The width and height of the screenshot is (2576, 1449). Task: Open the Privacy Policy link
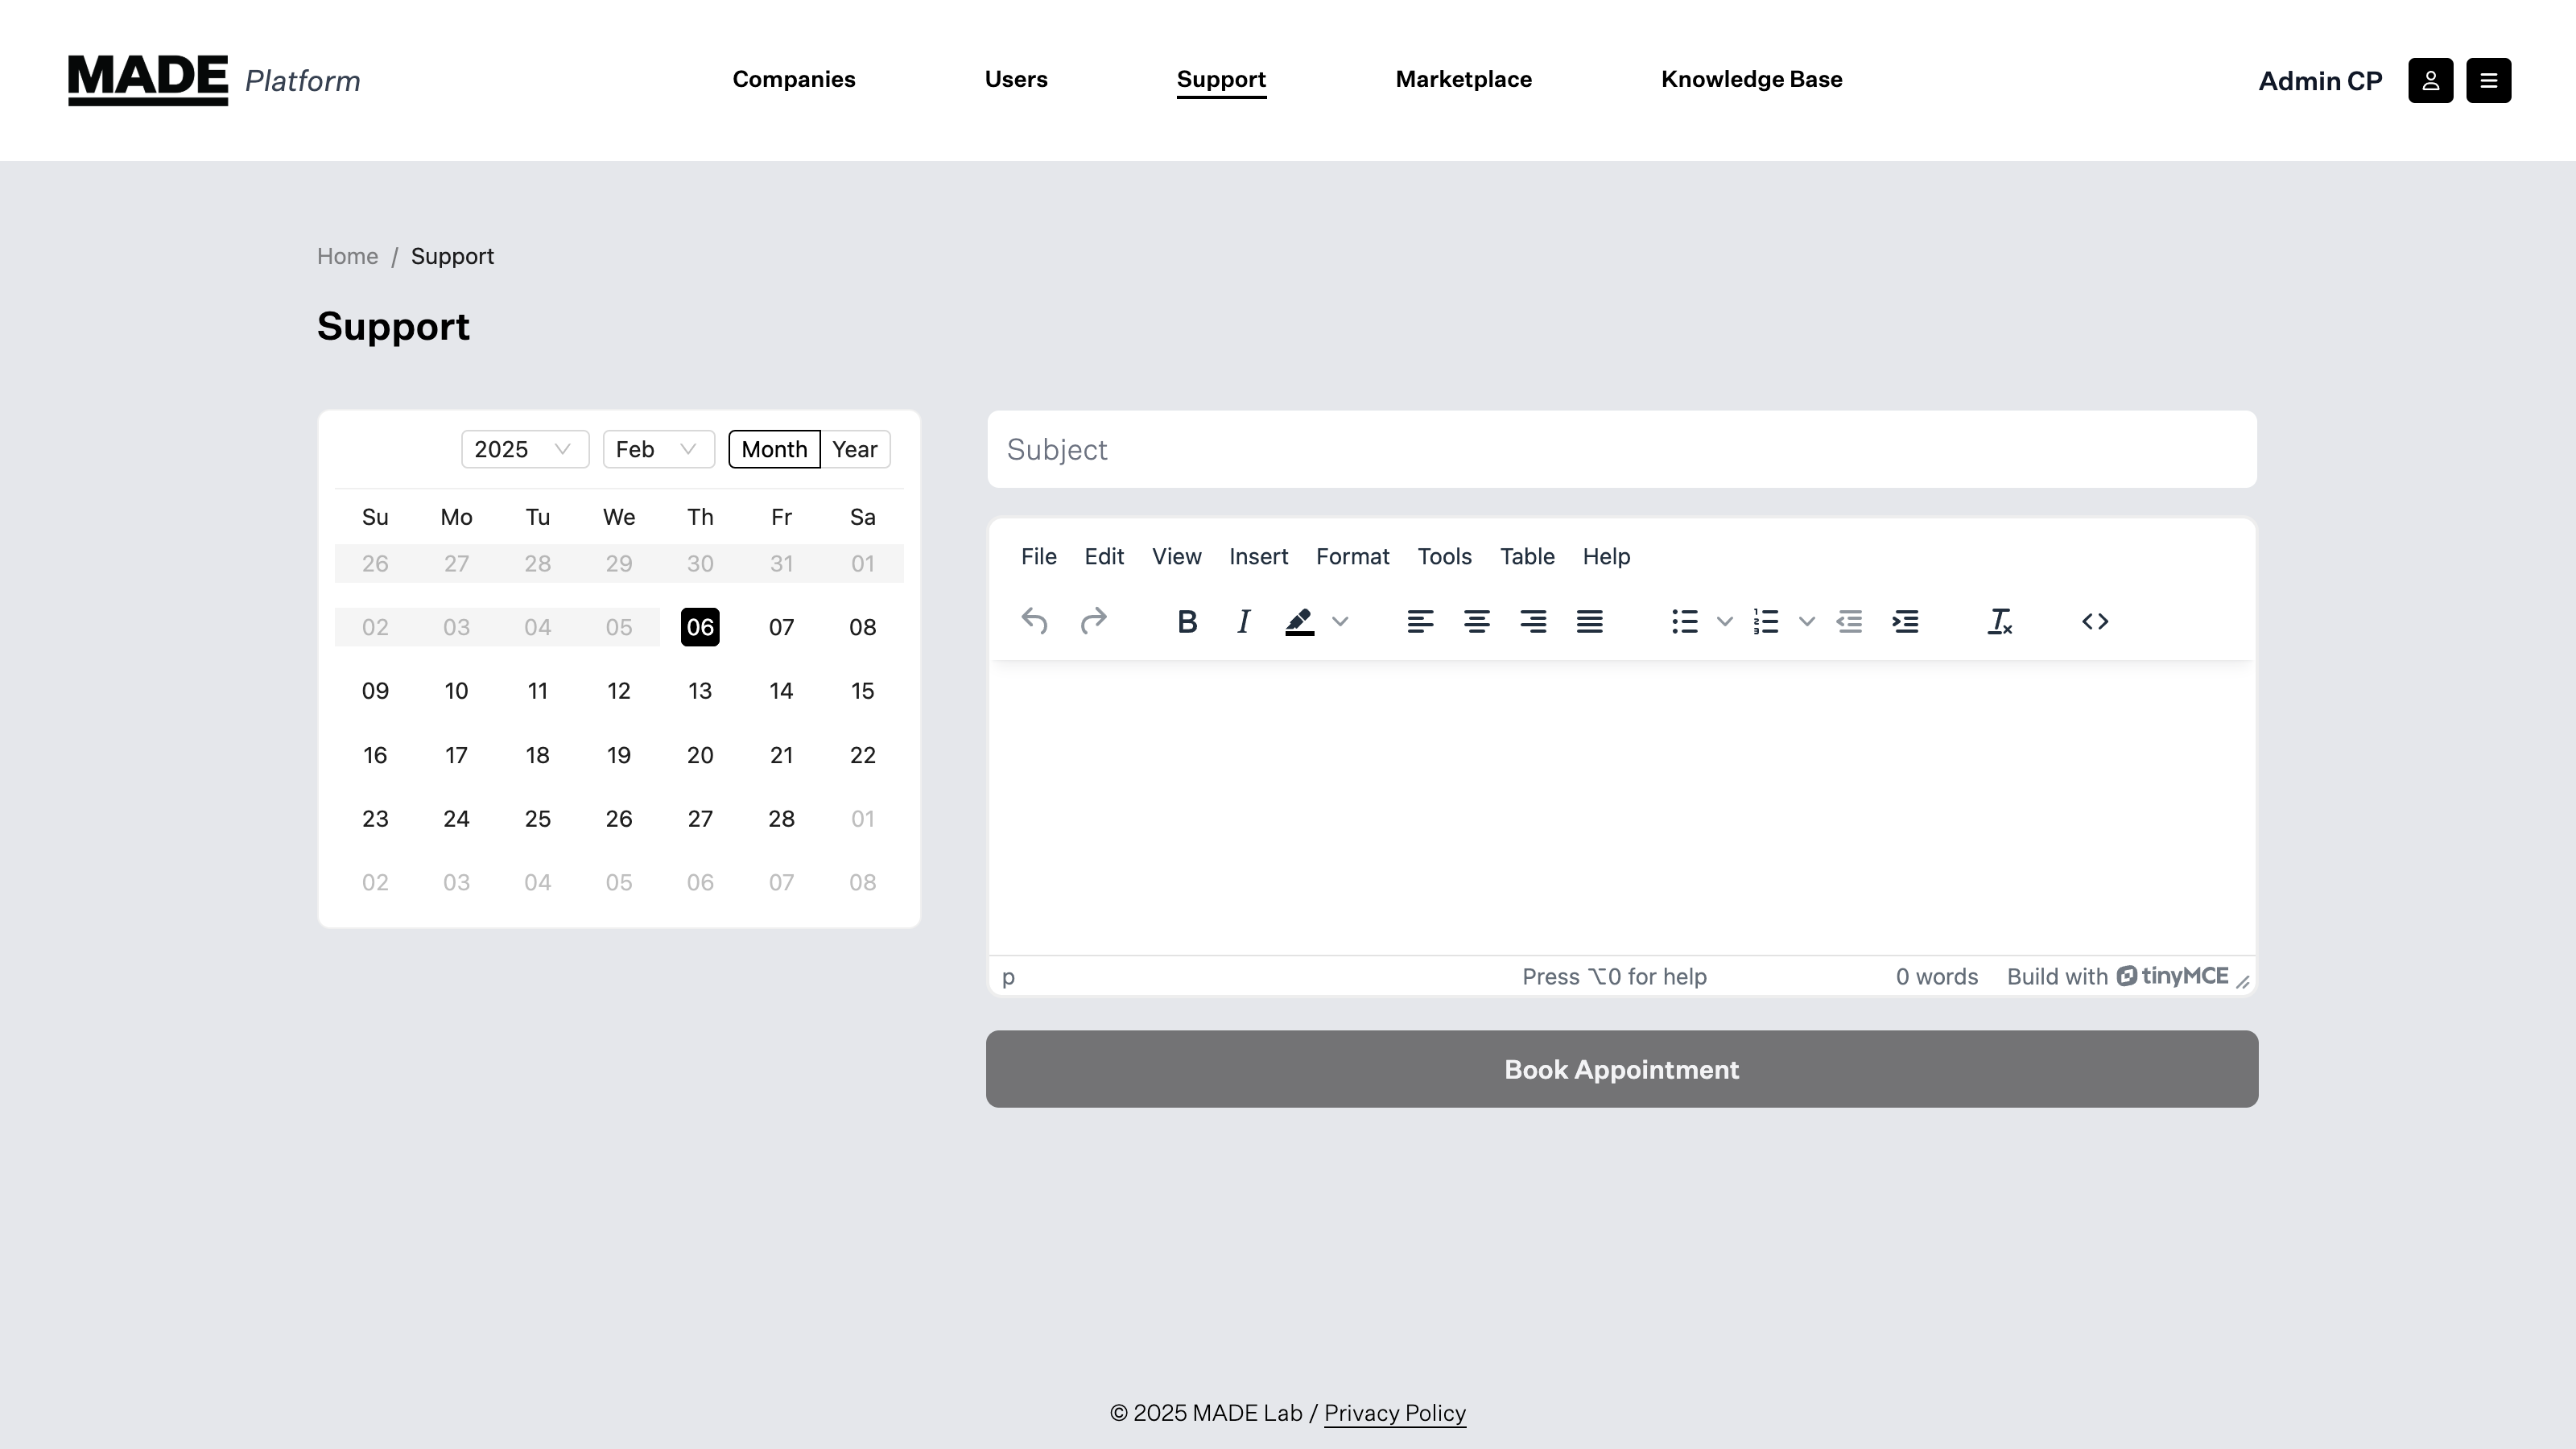pos(1394,1413)
